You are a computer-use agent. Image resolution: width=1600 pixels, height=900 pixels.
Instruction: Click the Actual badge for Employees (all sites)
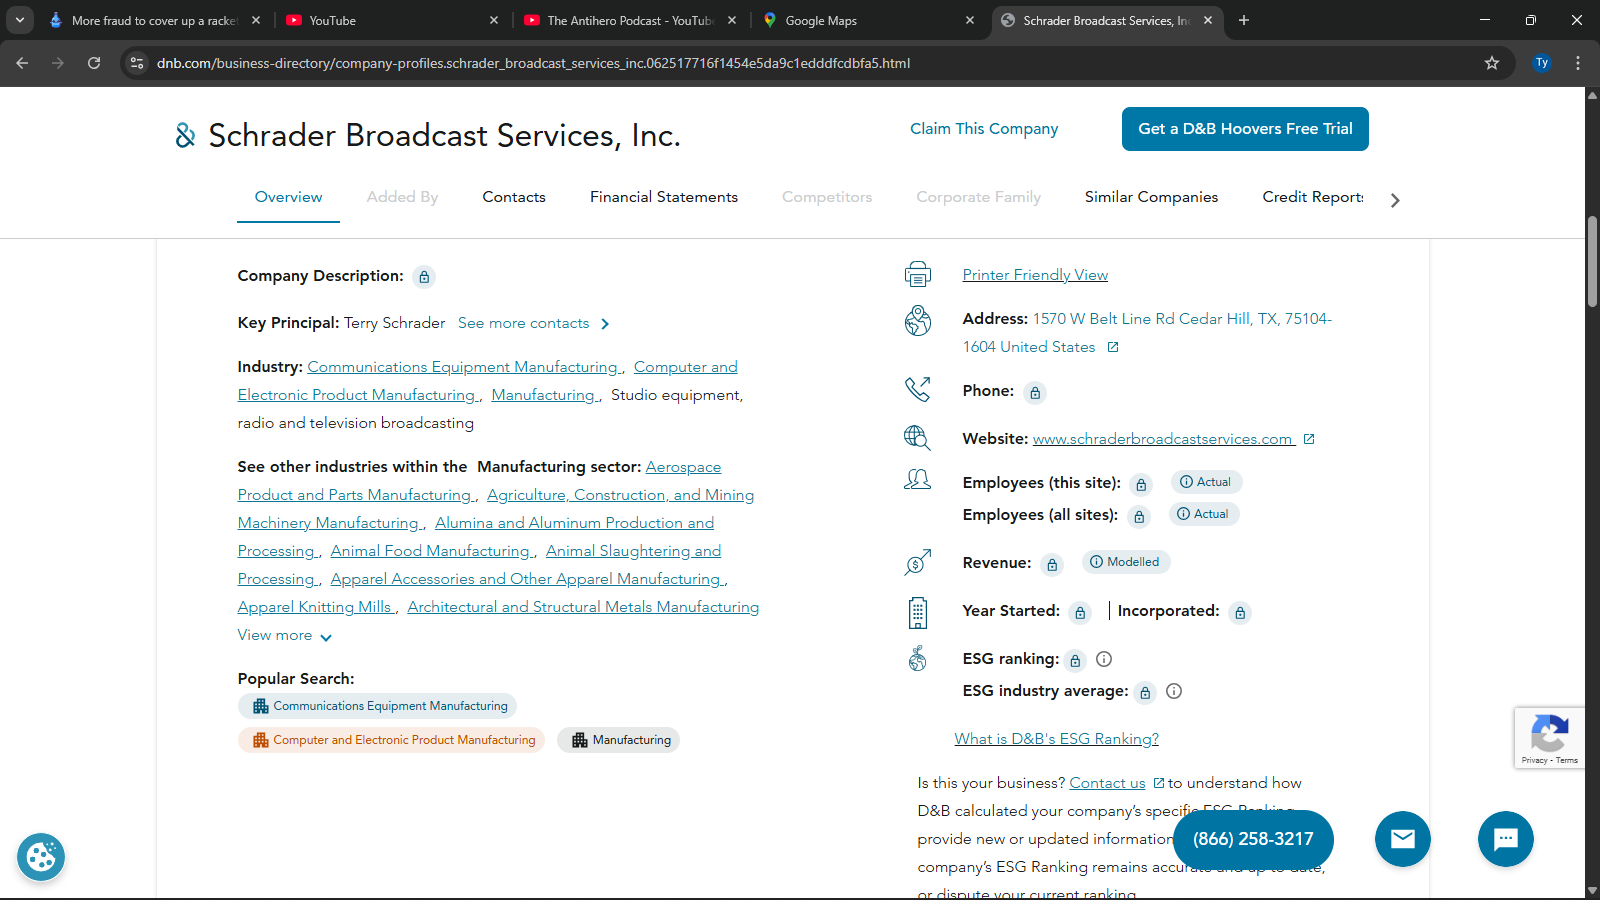tap(1203, 514)
